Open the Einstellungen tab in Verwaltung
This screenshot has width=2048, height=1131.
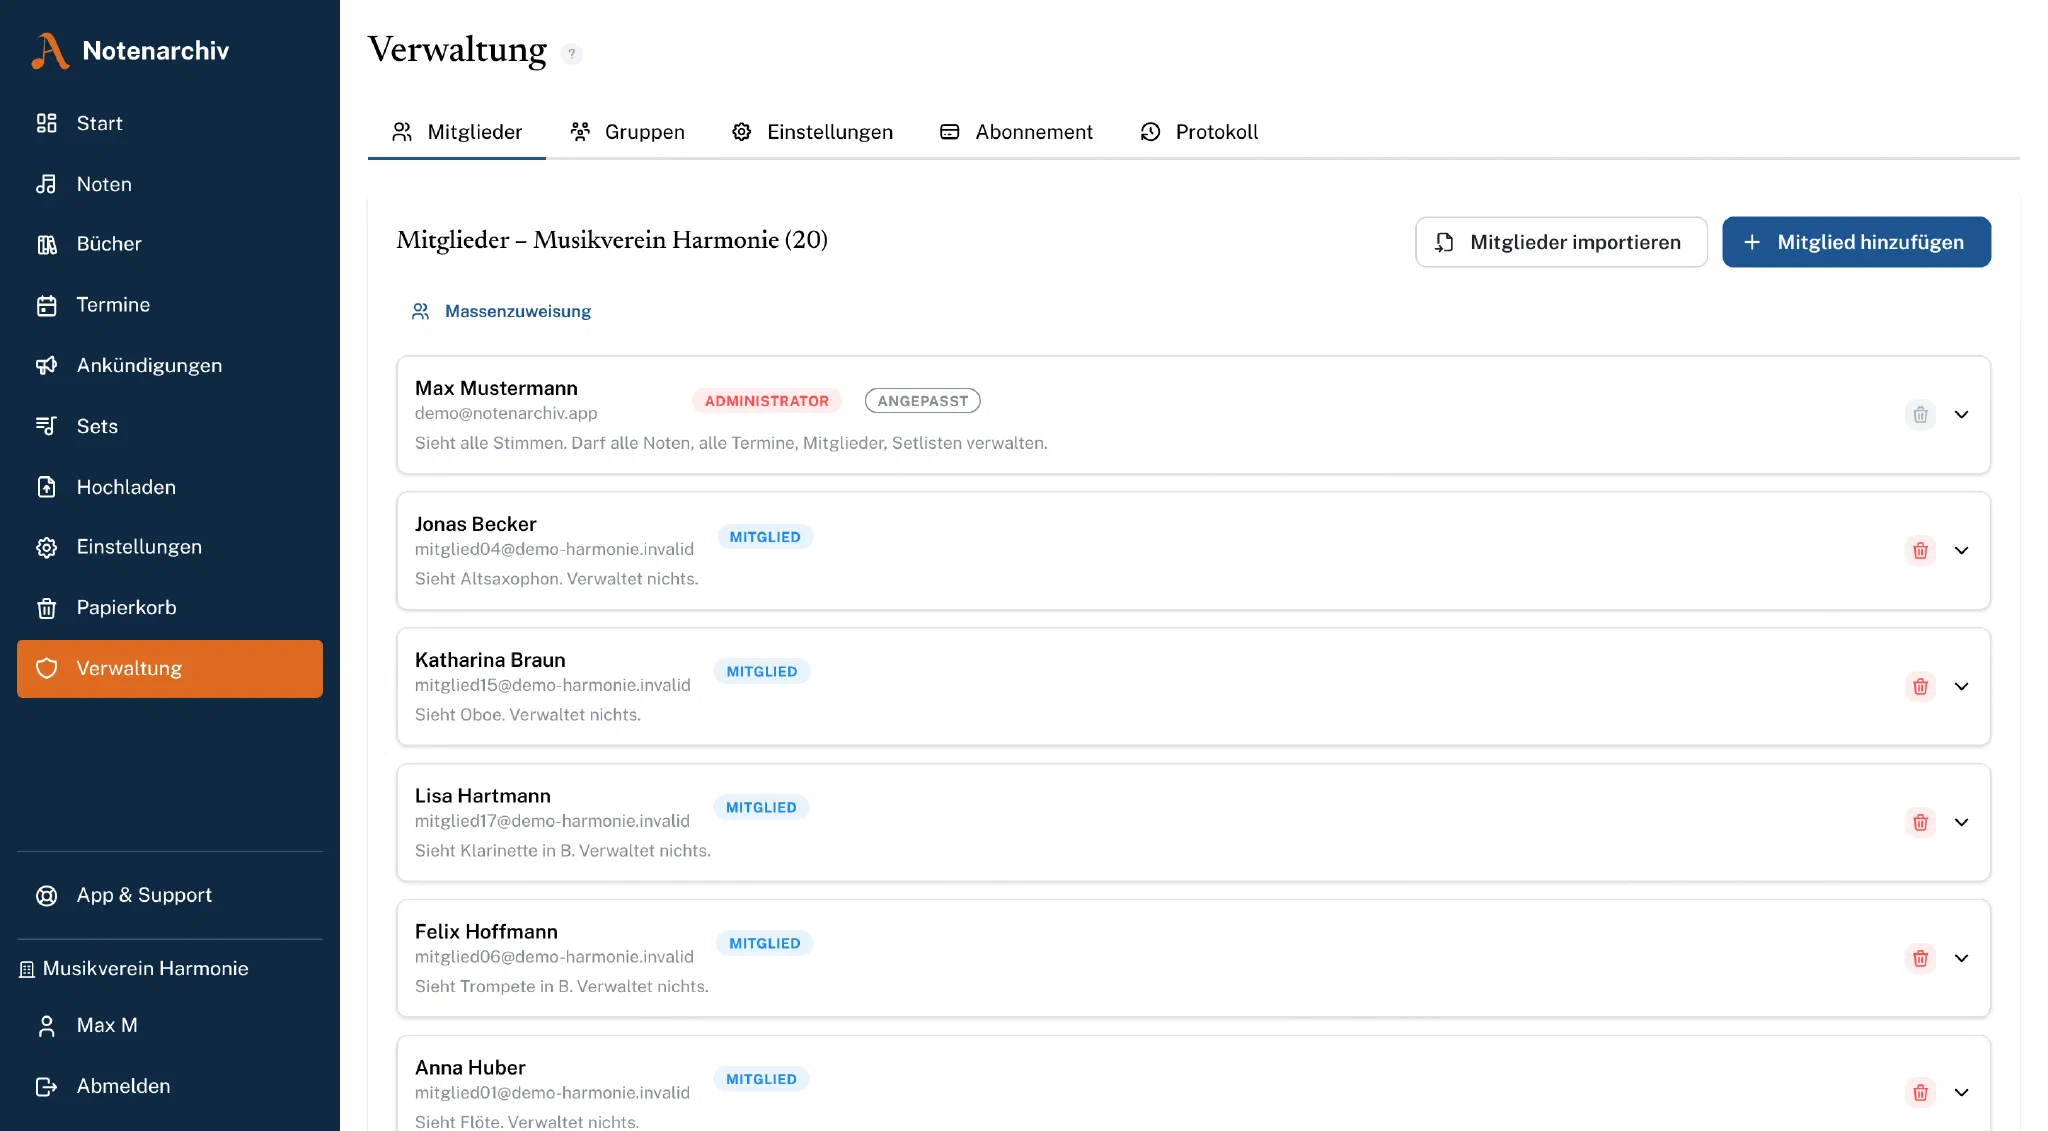[x=812, y=132]
